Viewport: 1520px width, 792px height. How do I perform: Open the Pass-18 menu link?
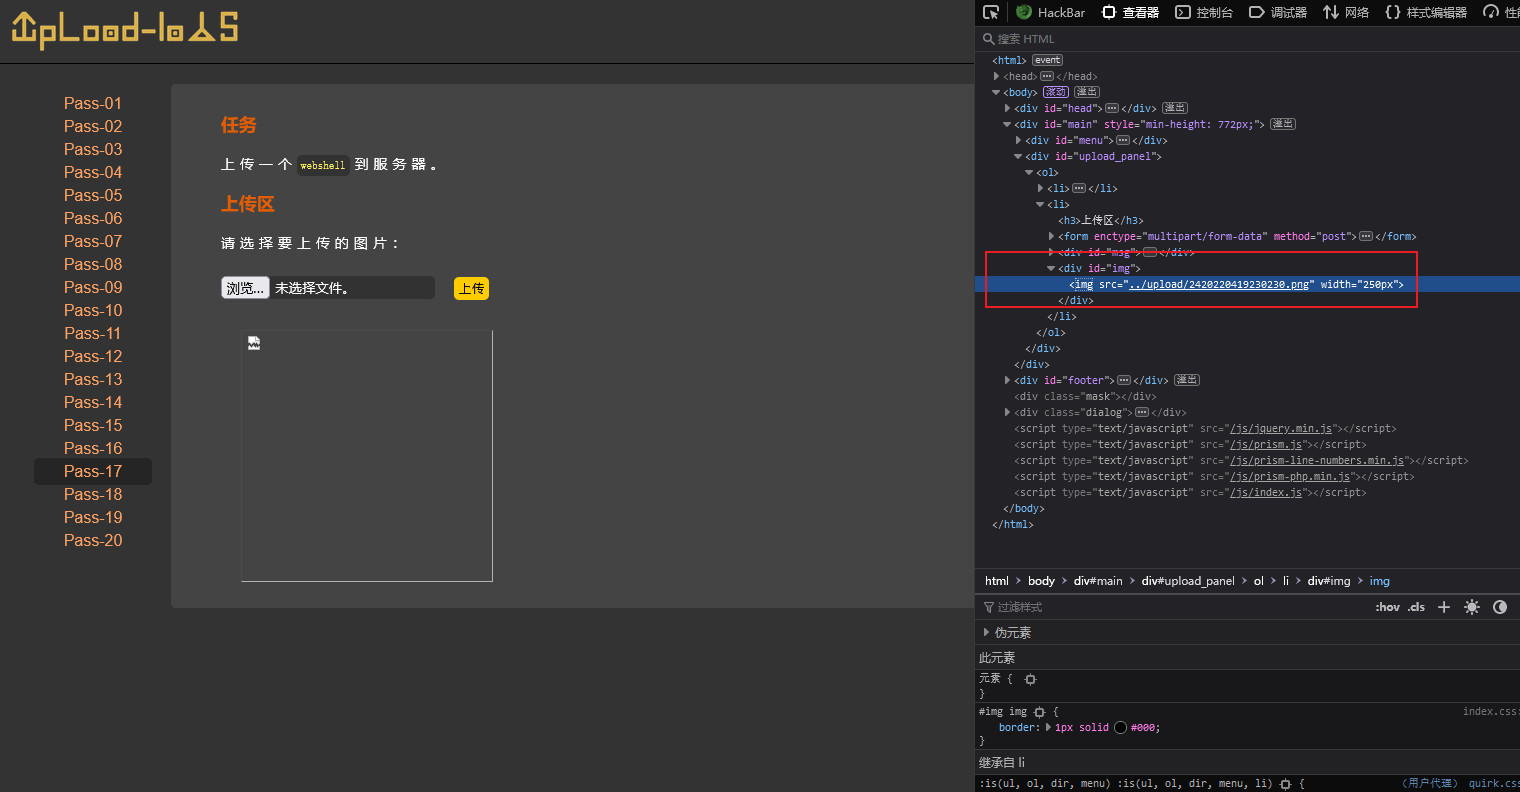(93, 494)
